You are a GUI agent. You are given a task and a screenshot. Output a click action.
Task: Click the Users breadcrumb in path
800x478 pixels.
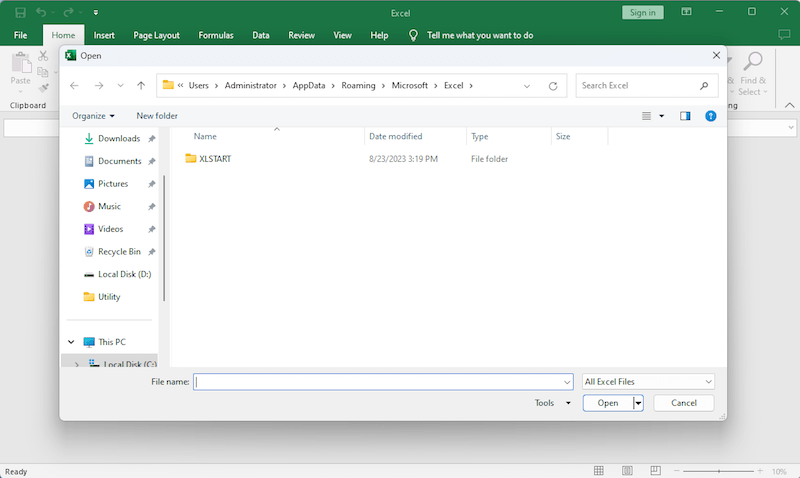[x=198, y=85]
